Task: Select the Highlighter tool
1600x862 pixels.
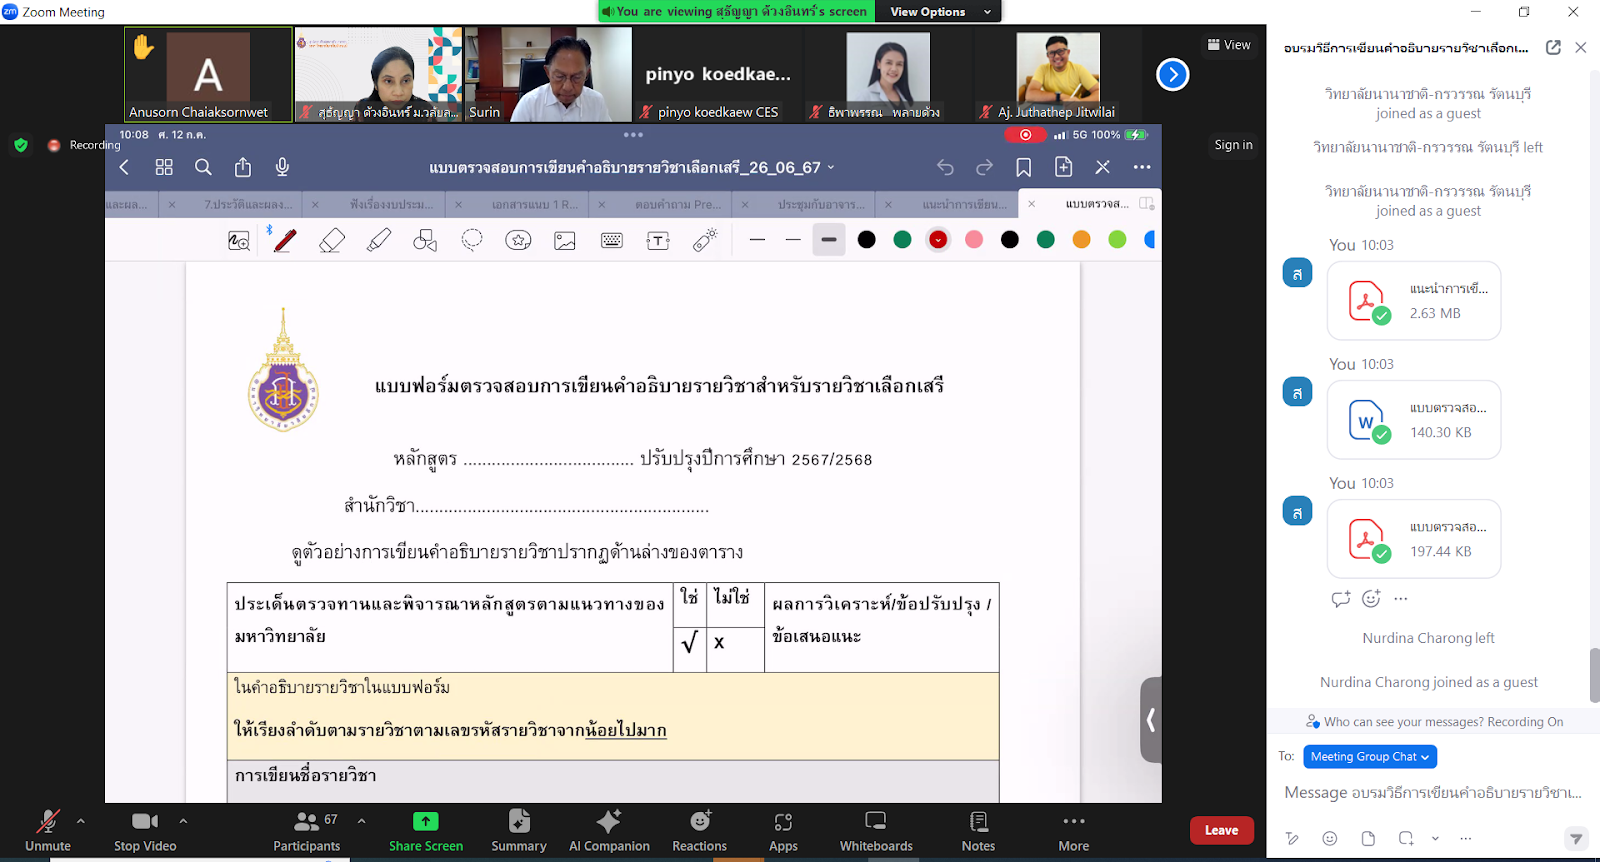Action: pos(379,240)
